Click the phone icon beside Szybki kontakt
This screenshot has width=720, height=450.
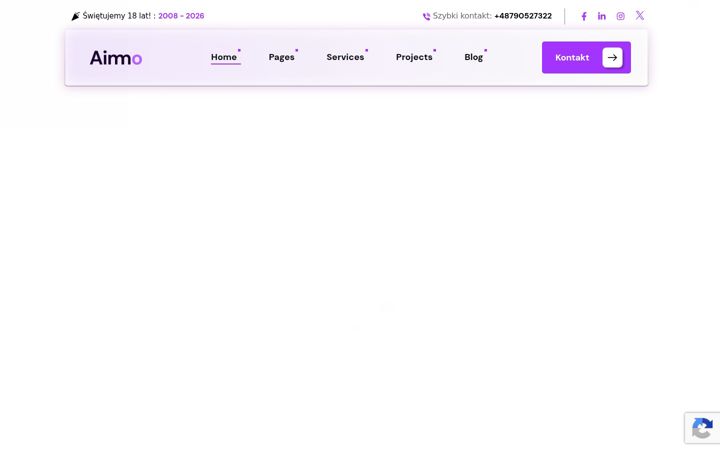427,17
